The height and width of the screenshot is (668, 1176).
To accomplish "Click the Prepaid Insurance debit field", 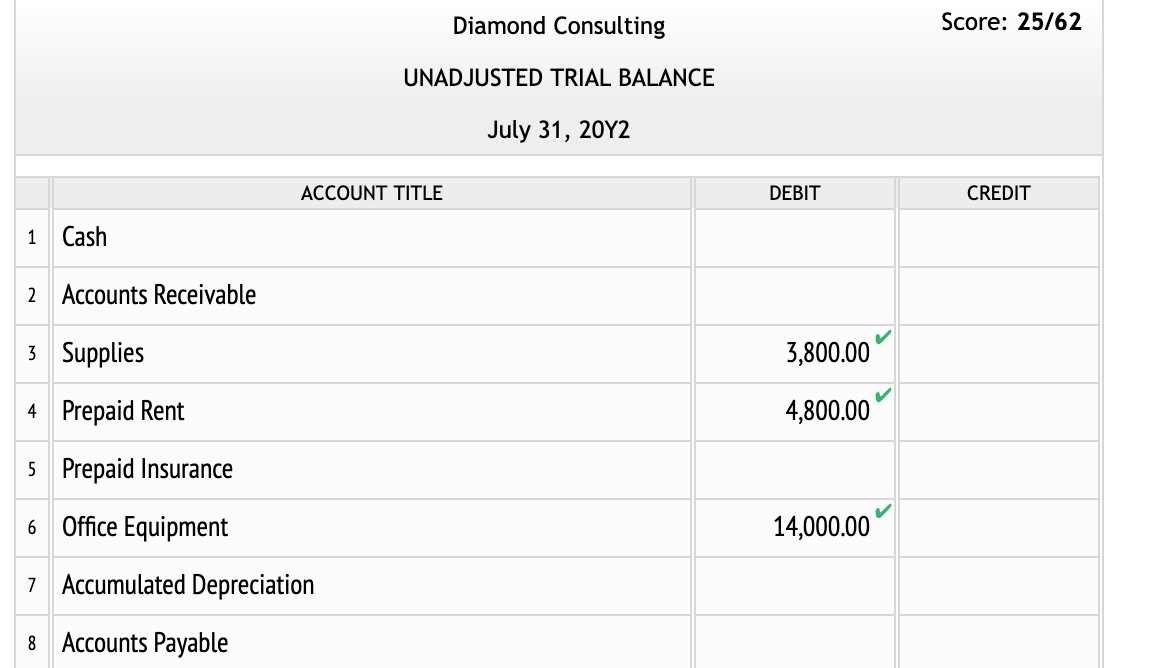I will point(793,469).
